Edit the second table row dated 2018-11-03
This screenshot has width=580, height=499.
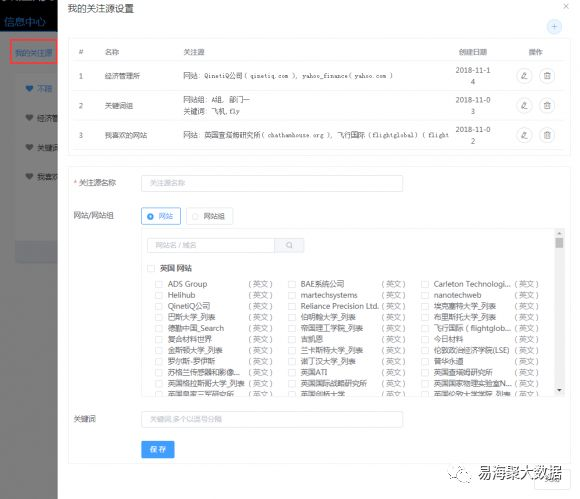click(524, 105)
